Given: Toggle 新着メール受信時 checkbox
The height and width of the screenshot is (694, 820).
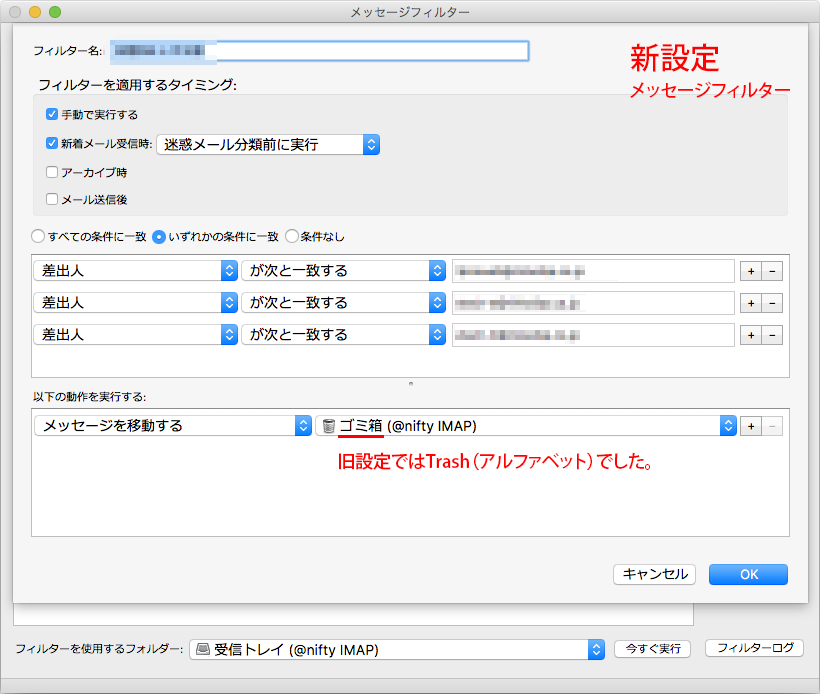Looking at the screenshot, I should [x=52, y=144].
